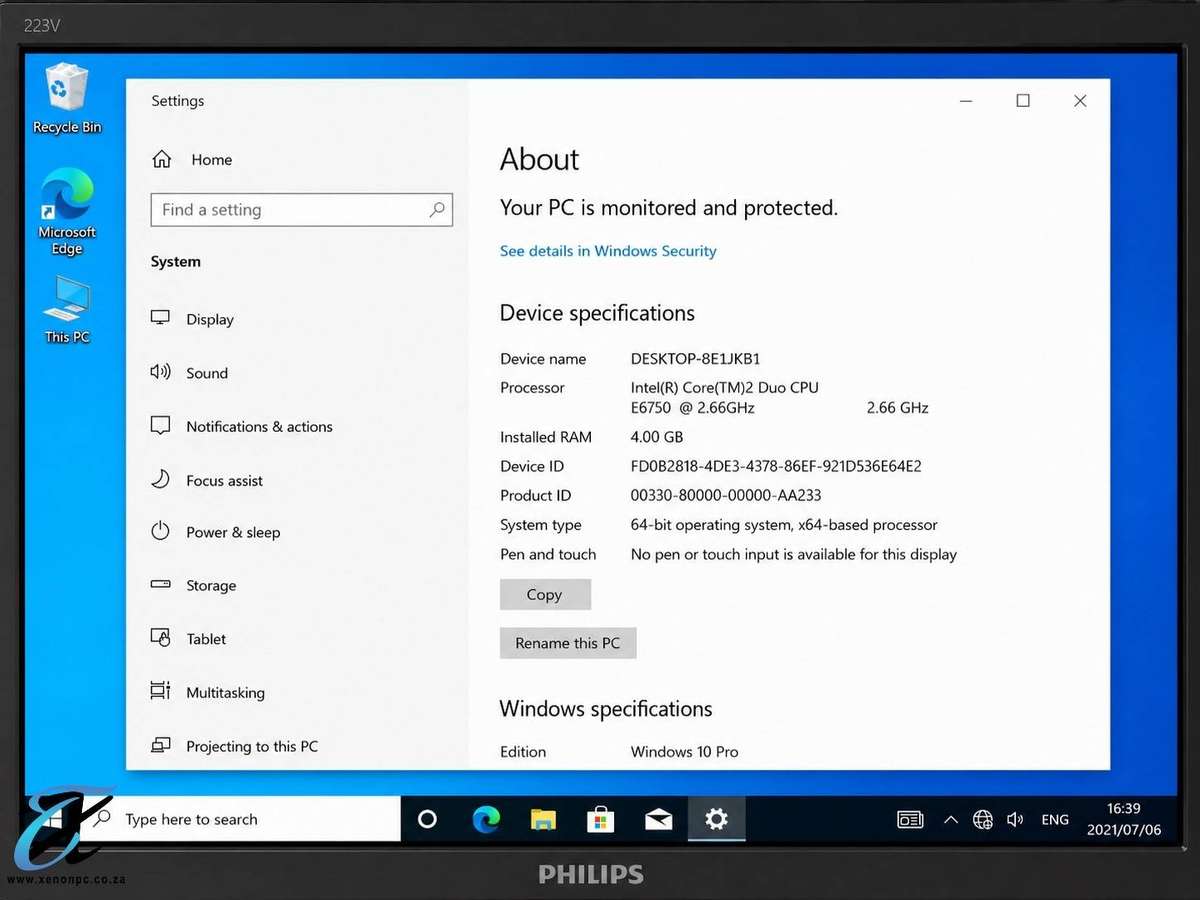The height and width of the screenshot is (900, 1200).
Task: Click the Find a setting field
Action: pyautogui.click(x=301, y=210)
